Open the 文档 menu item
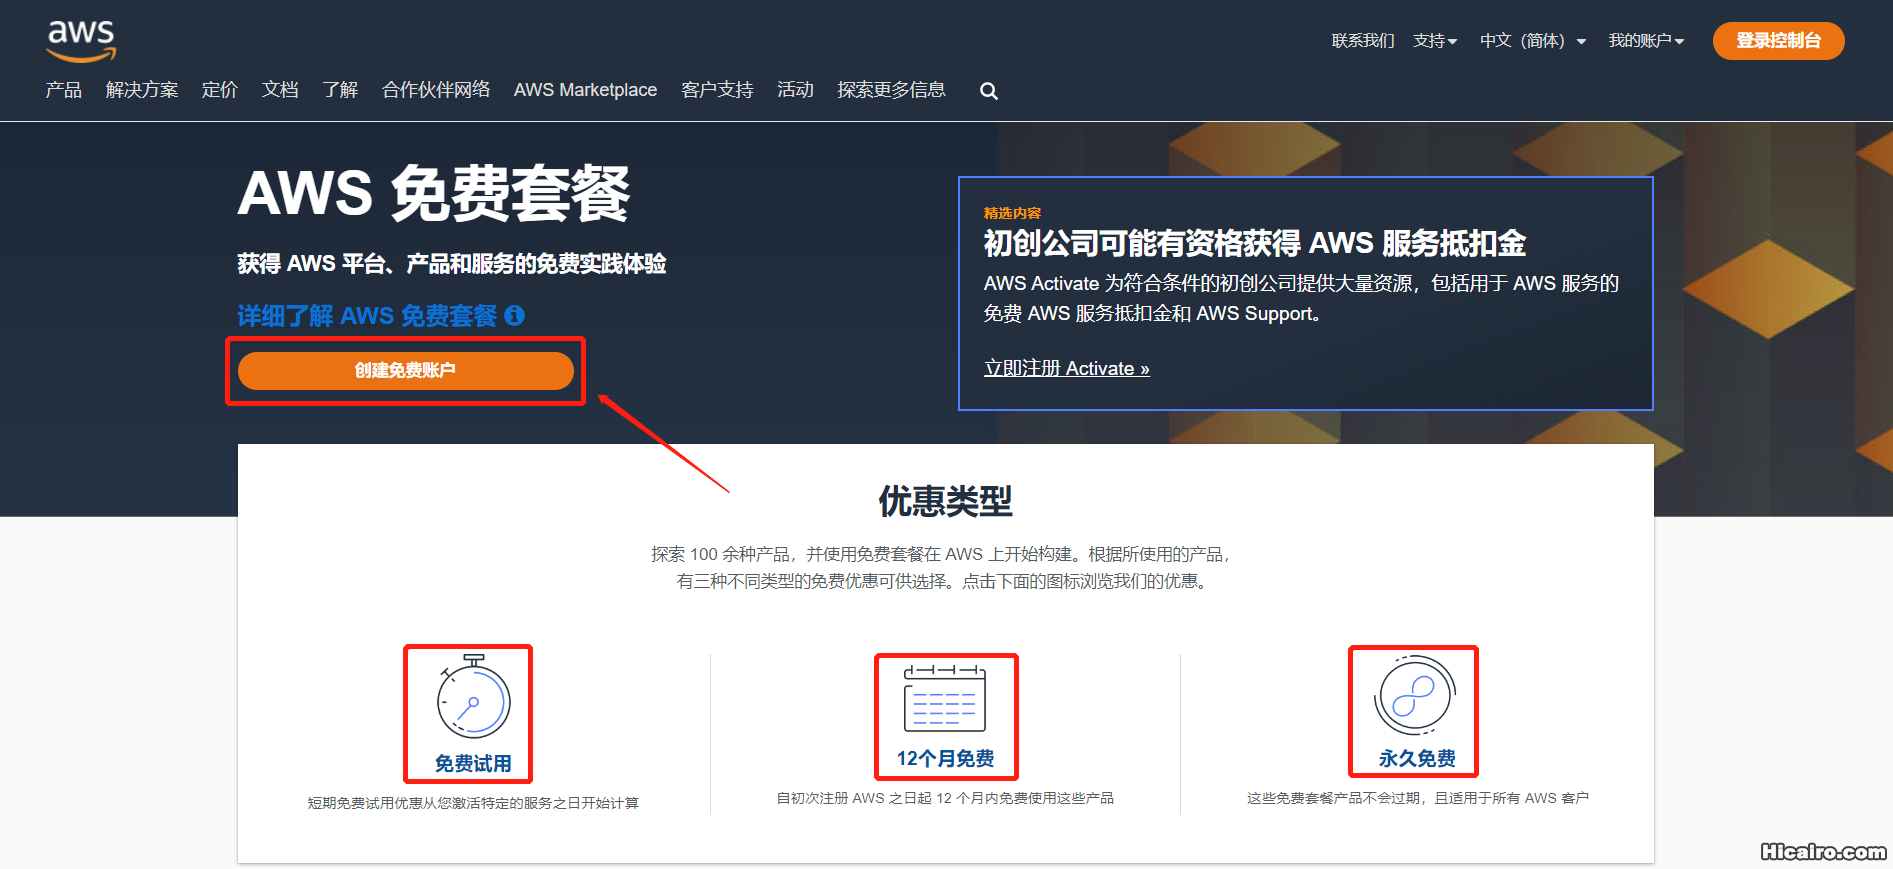Viewport: 1893px width, 869px height. pyautogui.click(x=280, y=90)
